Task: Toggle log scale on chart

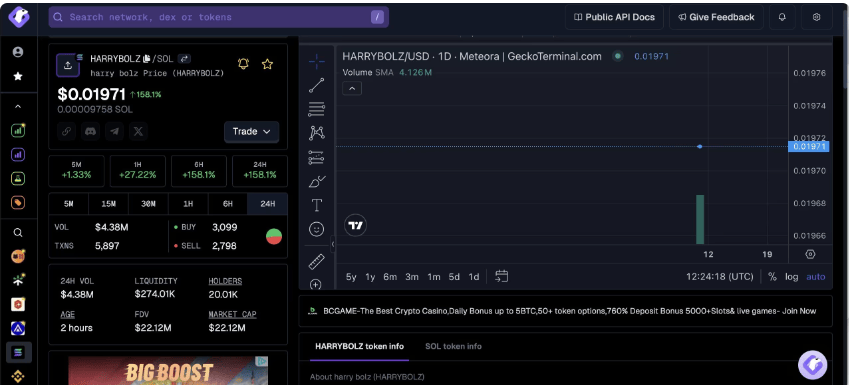Action: point(792,277)
